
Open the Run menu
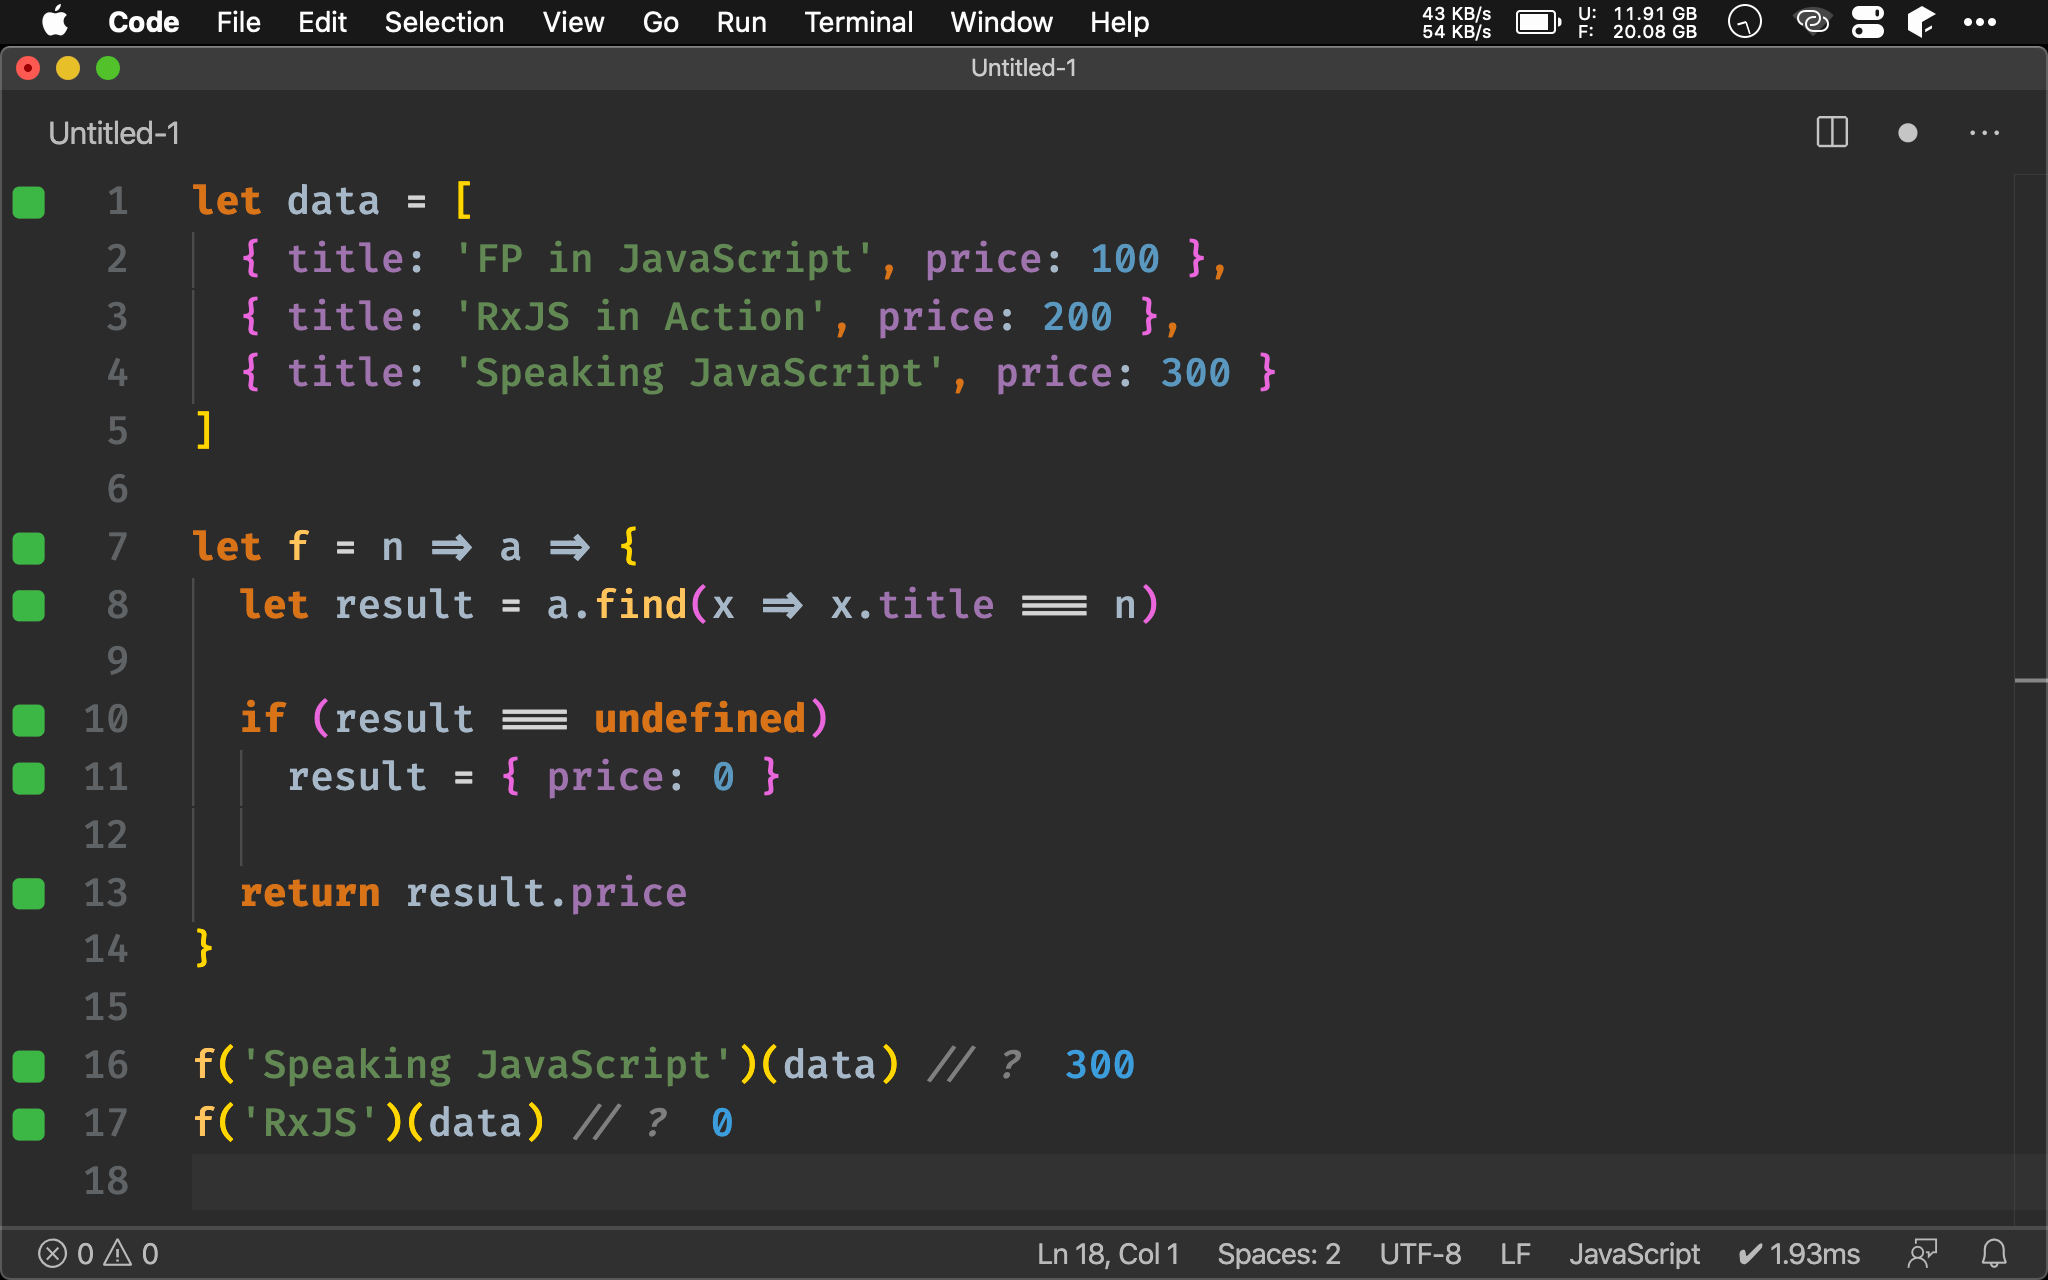[x=741, y=22]
